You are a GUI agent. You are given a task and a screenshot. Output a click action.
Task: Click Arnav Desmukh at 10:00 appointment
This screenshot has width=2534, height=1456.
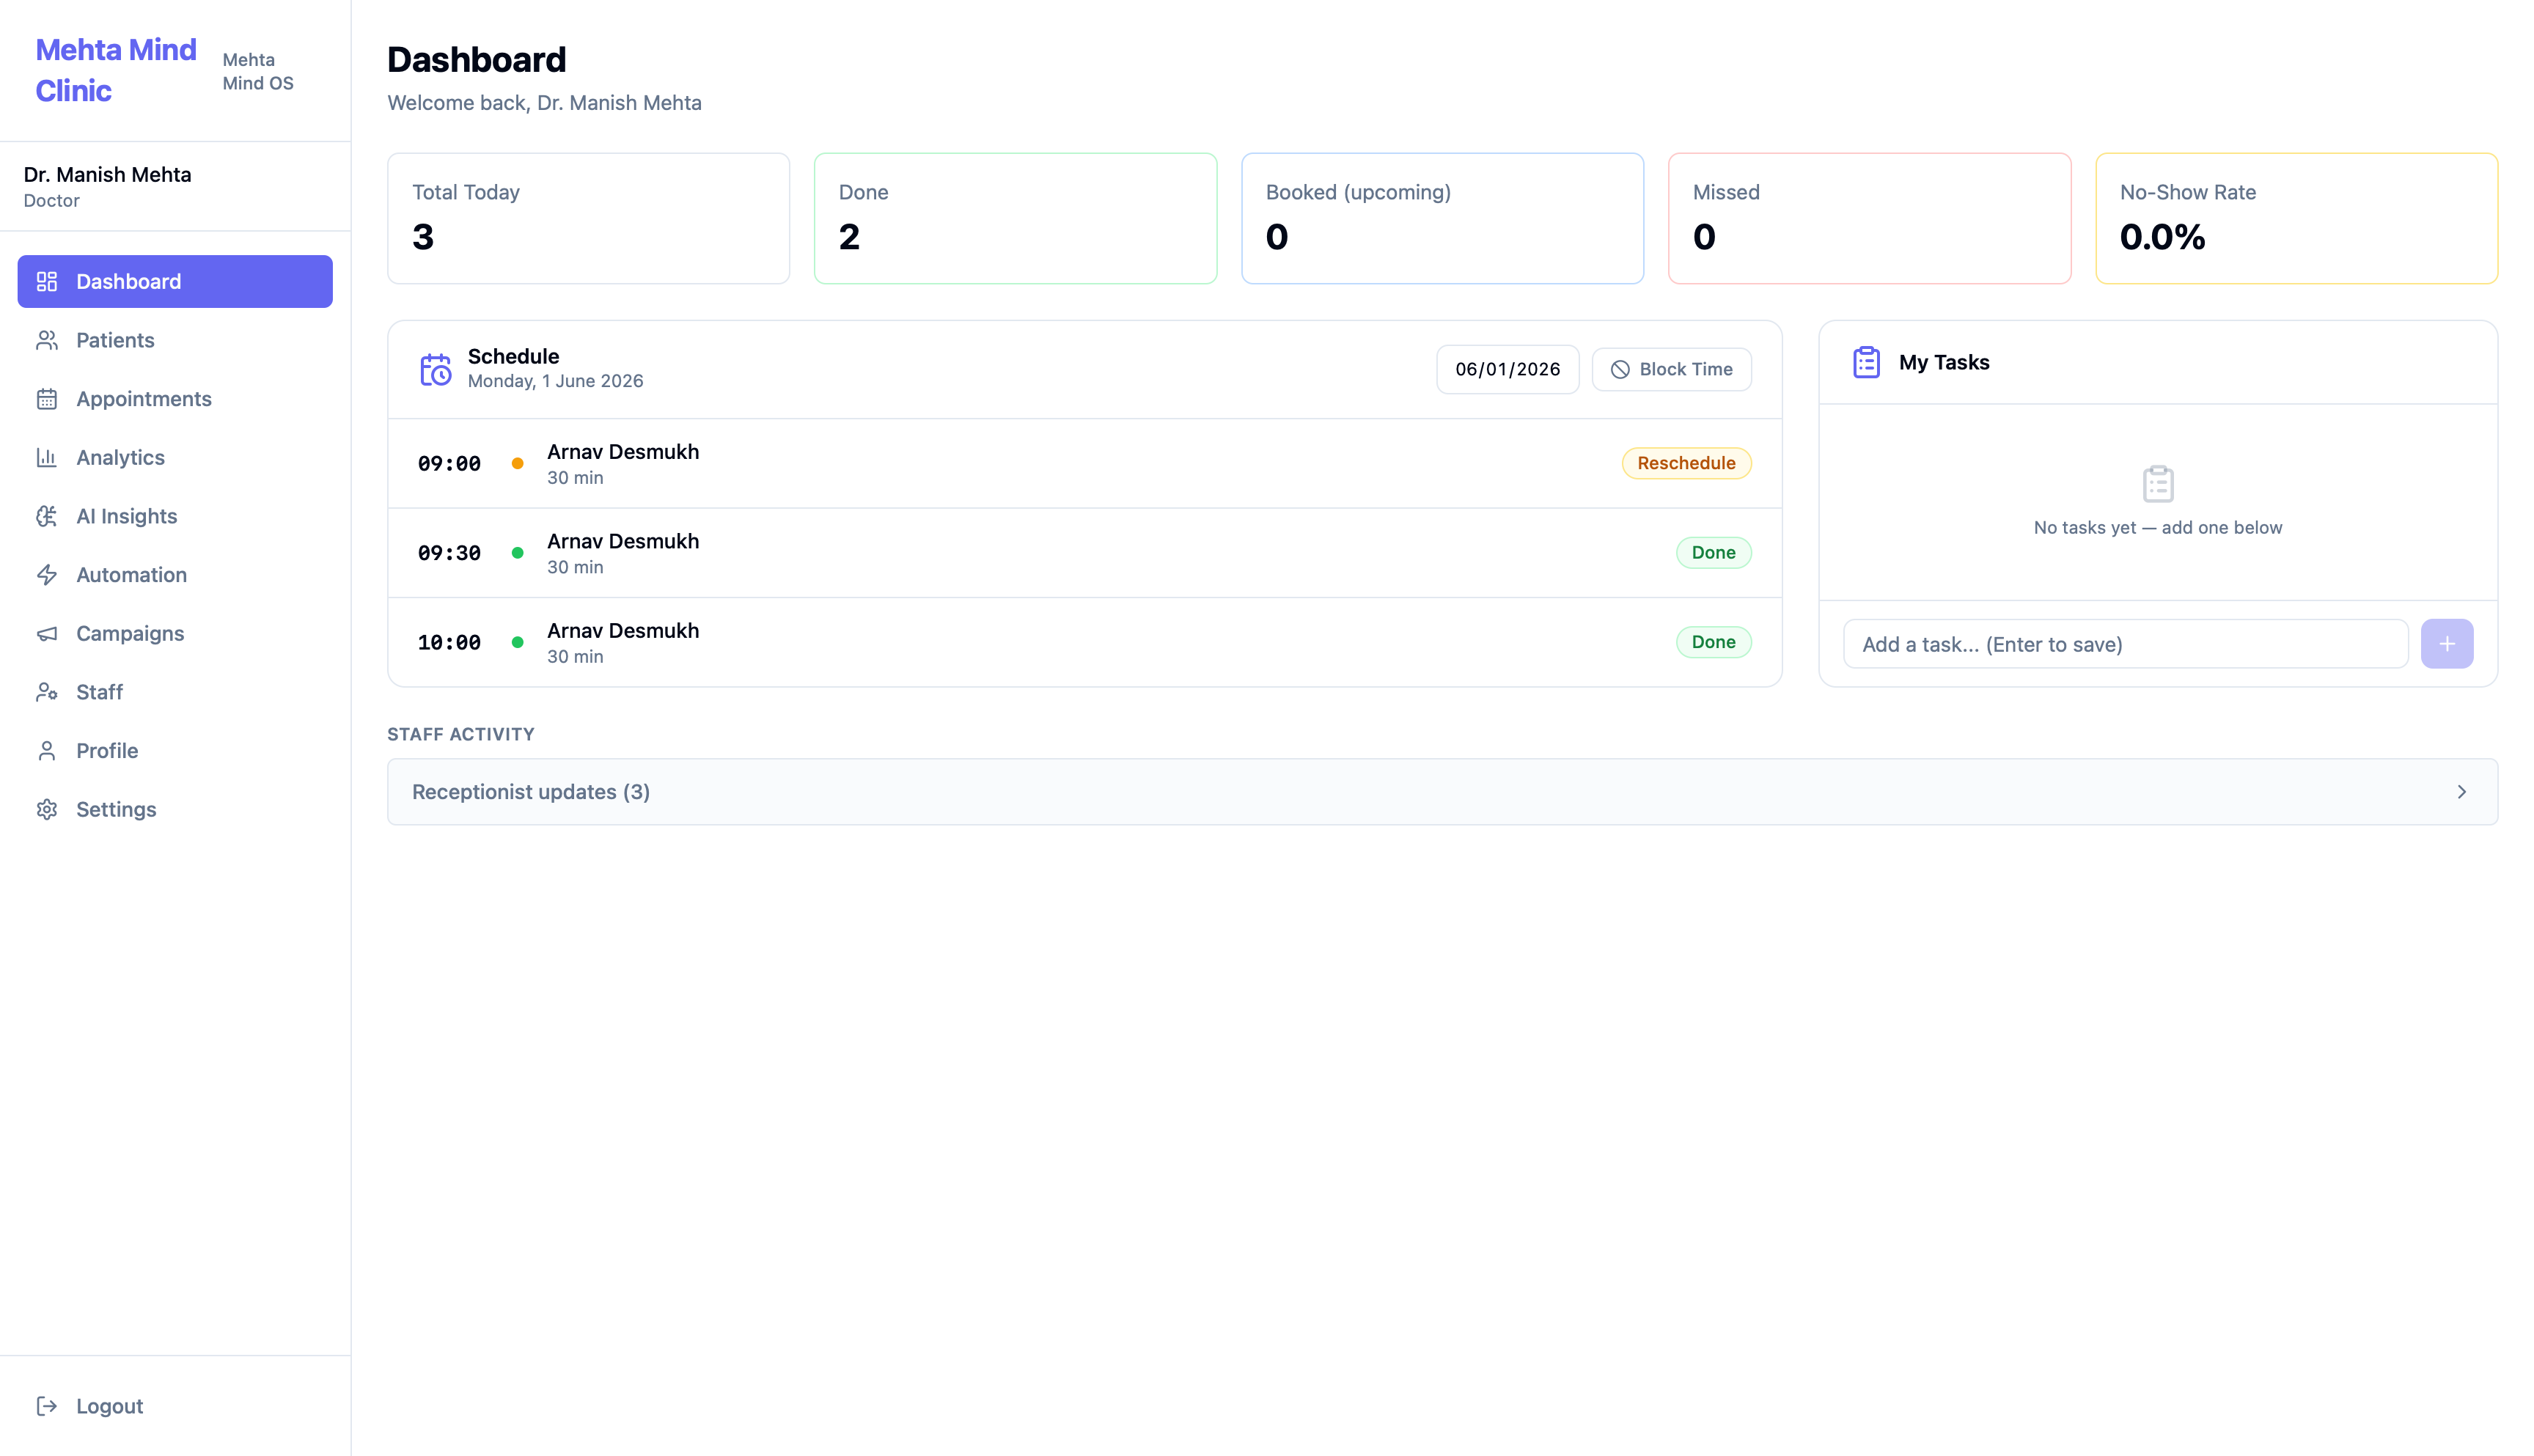click(x=623, y=631)
